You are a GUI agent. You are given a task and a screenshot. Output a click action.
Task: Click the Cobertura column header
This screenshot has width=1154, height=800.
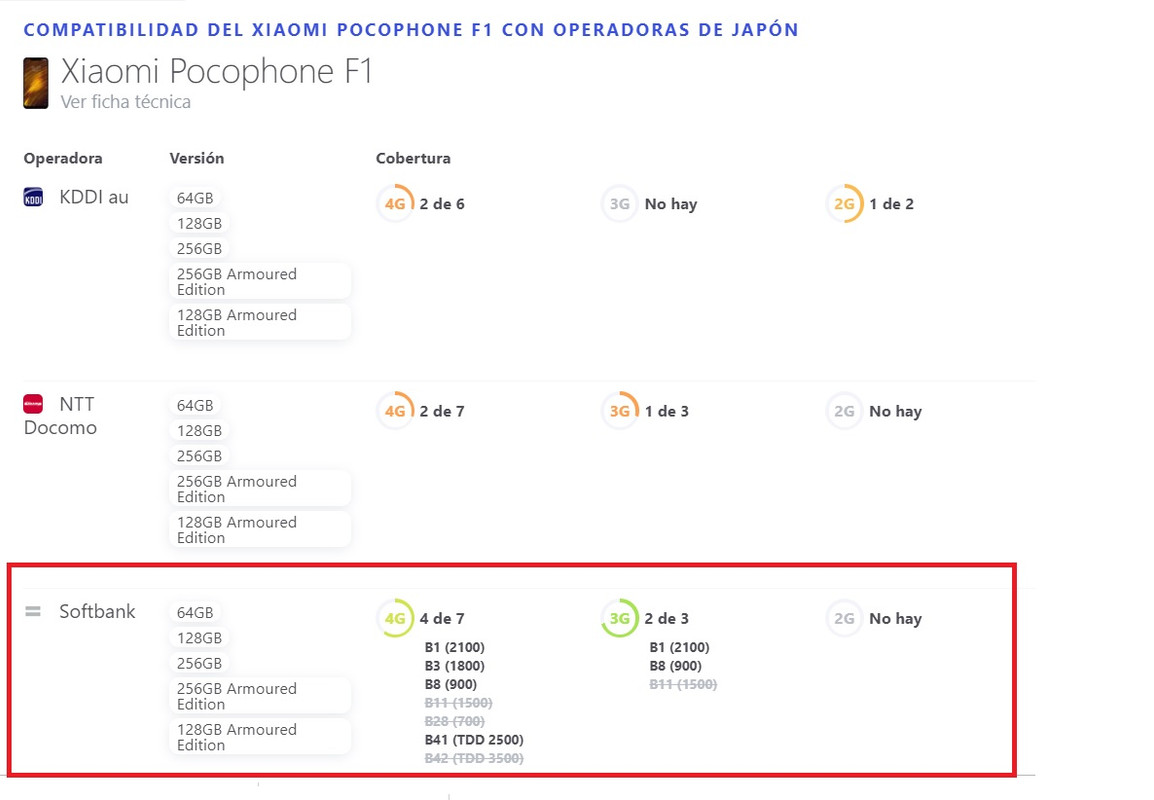pyautogui.click(x=413, y=158)
